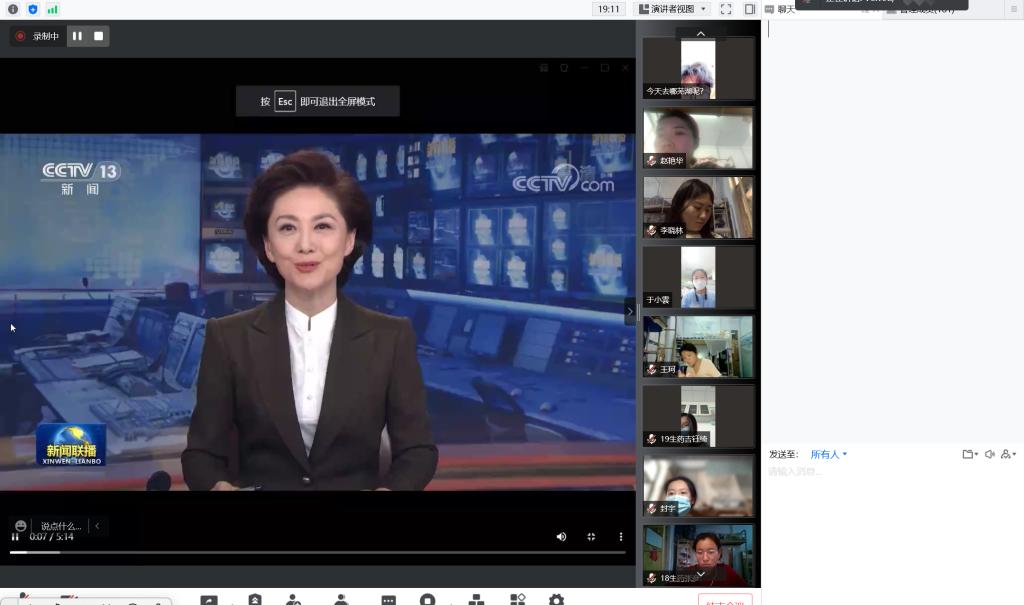
Task: Click the full screen icon in top bar
Action: click(726, 9)
